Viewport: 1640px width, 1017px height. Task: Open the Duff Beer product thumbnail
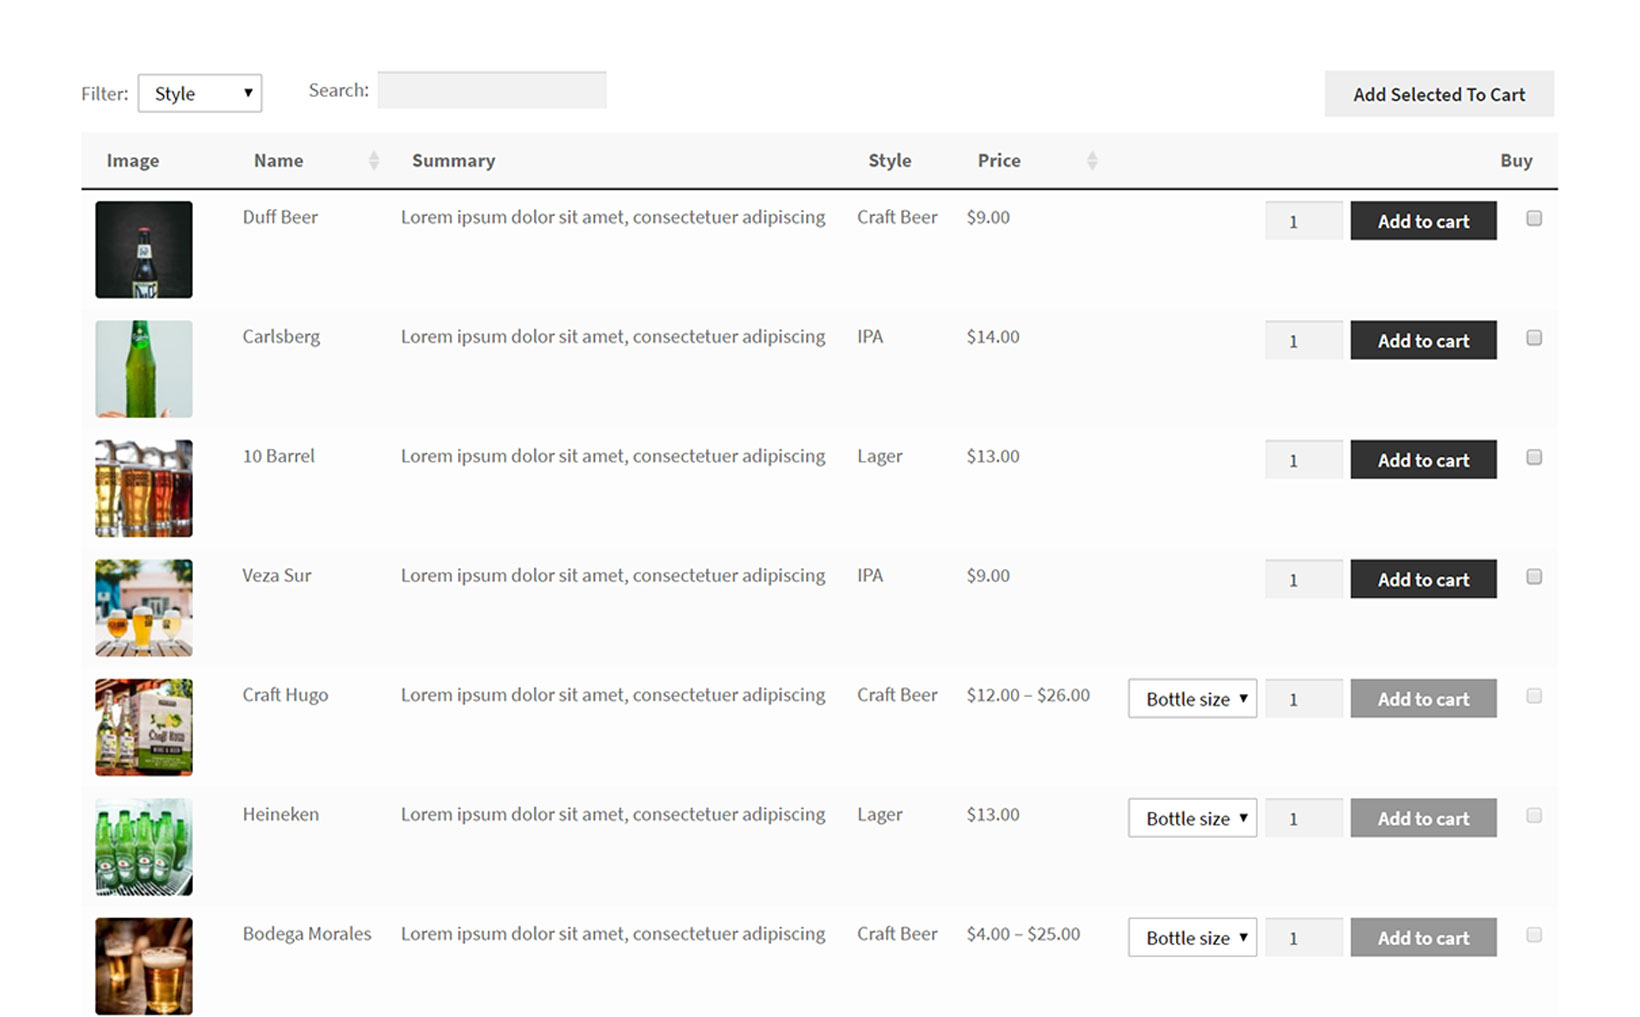144,249
